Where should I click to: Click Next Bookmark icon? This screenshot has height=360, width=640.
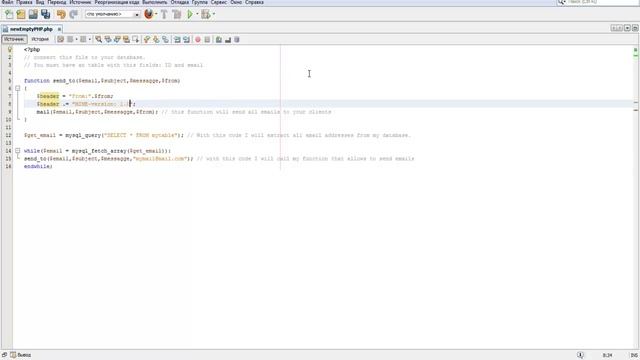156,40
